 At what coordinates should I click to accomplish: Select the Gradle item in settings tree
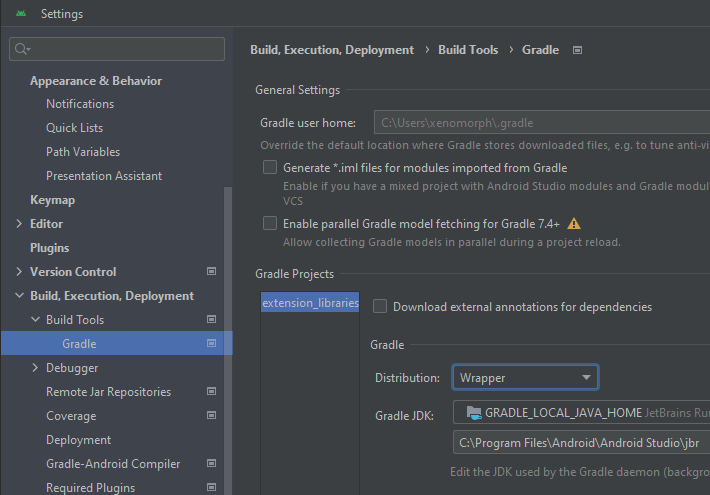(117, 343)
